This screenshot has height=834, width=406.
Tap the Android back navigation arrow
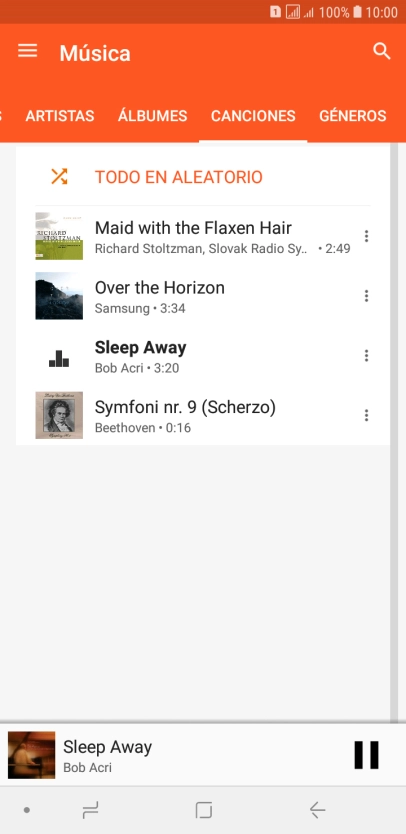coord(317,810)
